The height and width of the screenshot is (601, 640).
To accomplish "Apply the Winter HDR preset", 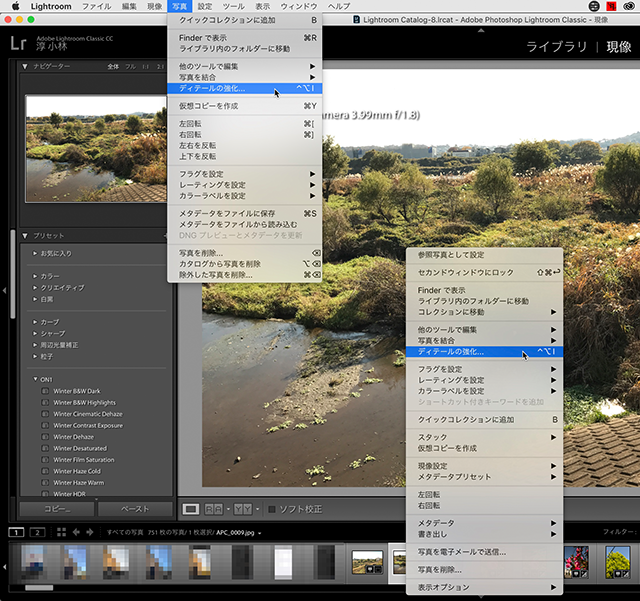I will pyautogui.click(x=69, y=494).
